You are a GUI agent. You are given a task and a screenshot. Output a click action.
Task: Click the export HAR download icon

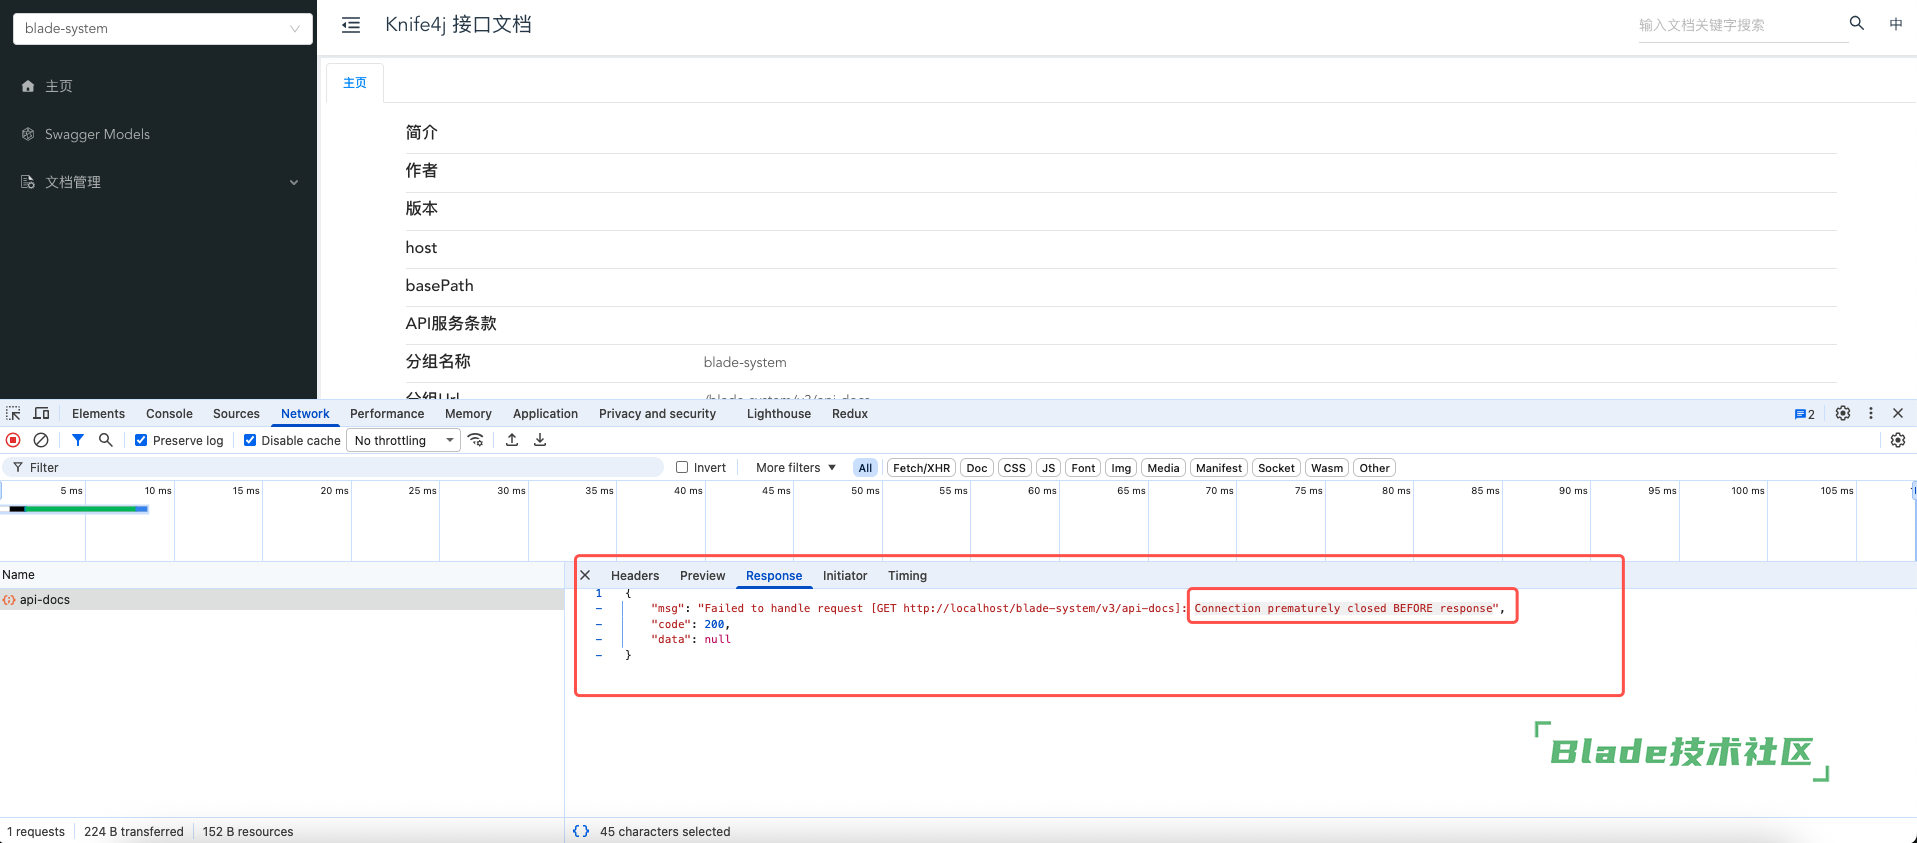coord(540,440)
